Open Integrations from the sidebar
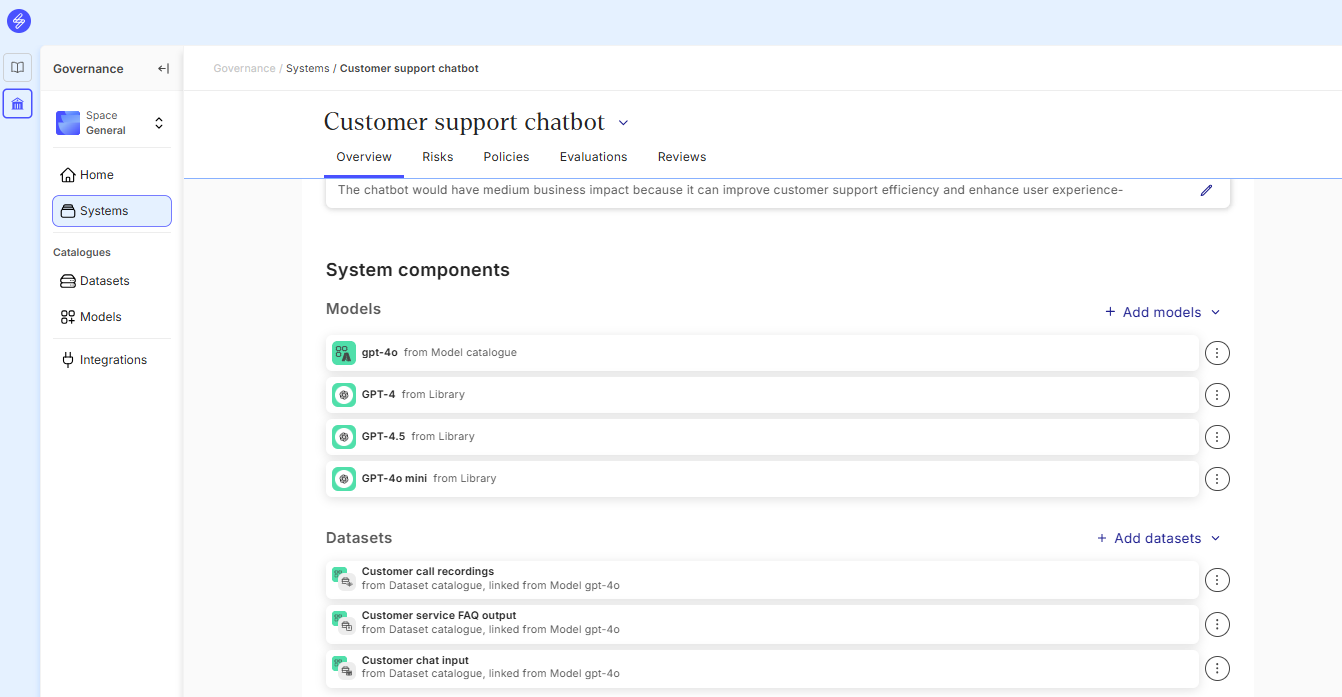The width and height of the screenshot is (1342, 697). tap(112, 360)
